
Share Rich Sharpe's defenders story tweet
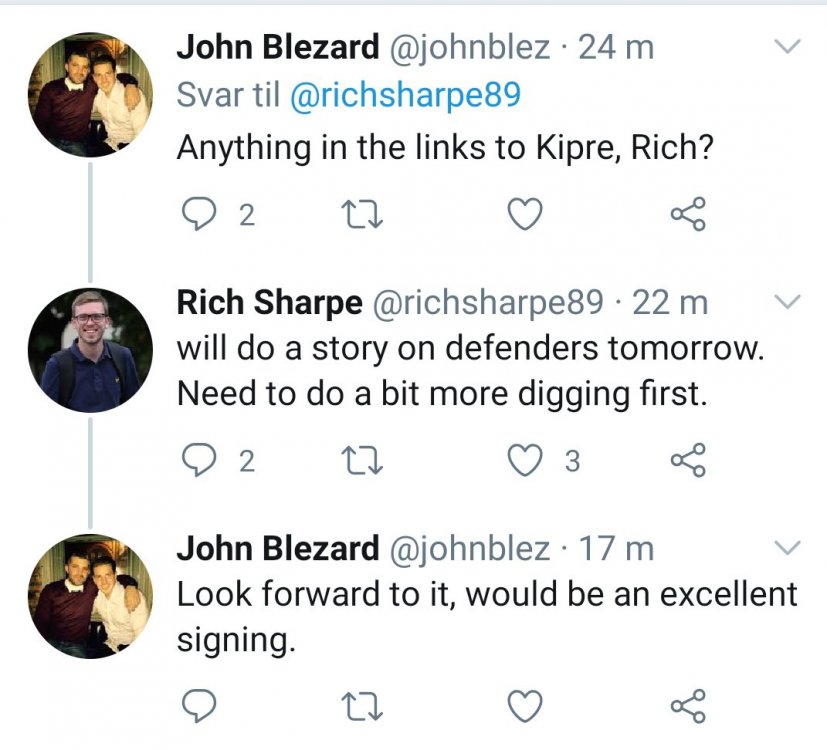688,461
